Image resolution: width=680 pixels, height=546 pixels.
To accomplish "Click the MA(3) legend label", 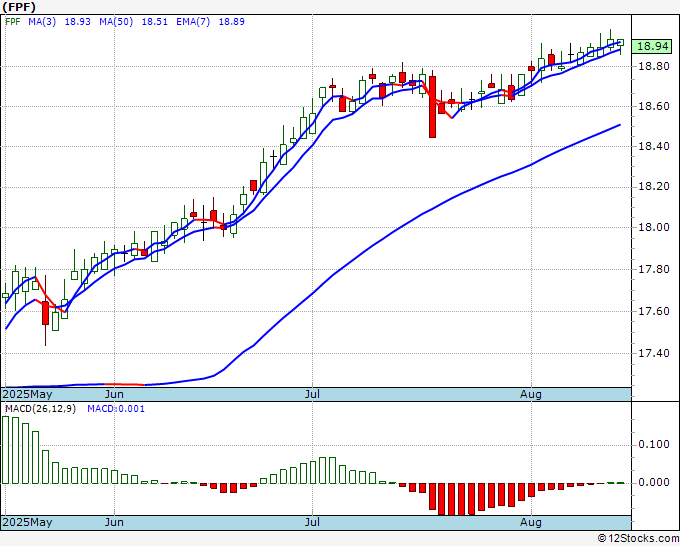I will pos(42,22).
